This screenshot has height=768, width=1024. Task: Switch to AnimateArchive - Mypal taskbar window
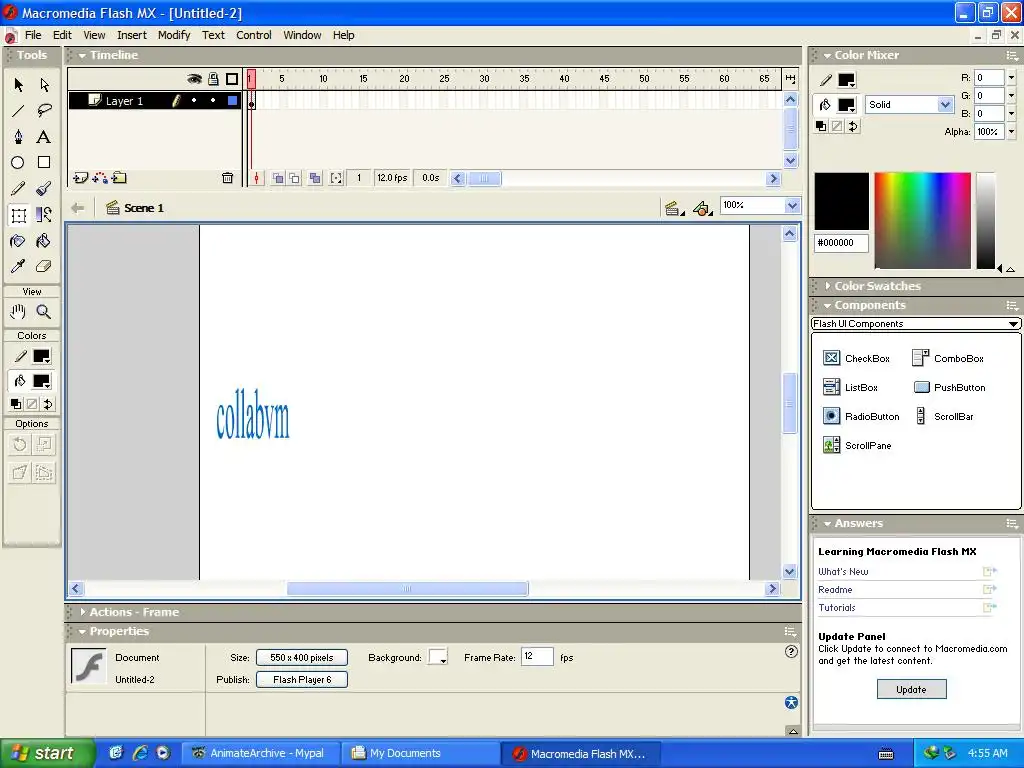pyautogui.click(x=261, y=753)
